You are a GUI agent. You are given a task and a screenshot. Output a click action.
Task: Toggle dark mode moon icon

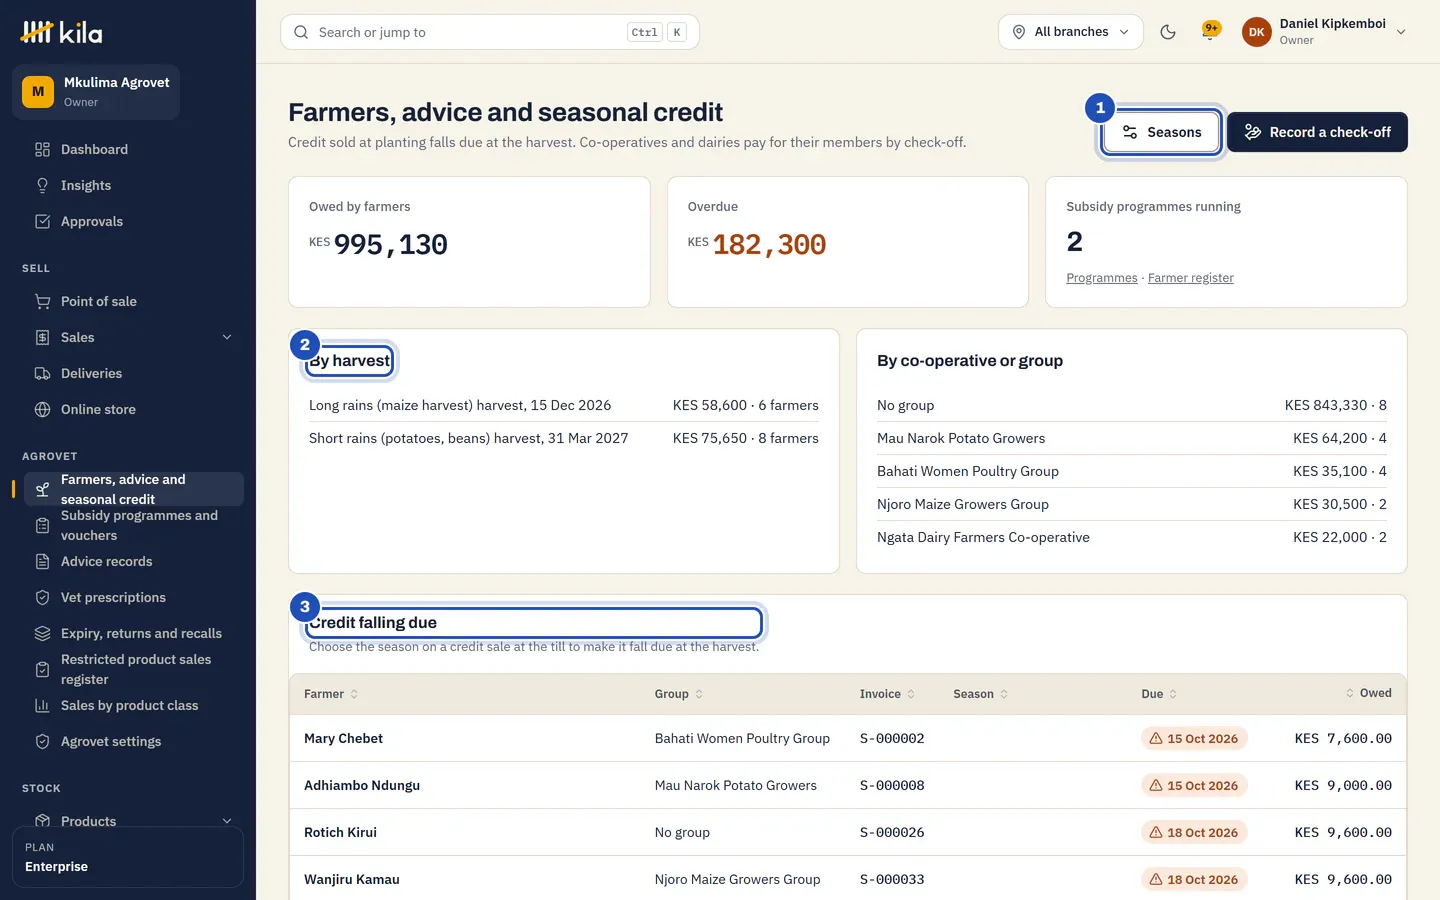click(1168, 32)
